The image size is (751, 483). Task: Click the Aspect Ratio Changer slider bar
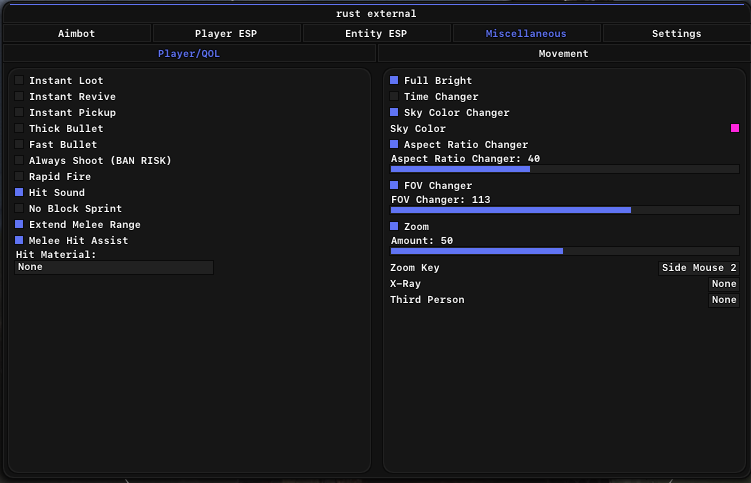pyautogui.click(x=565, y=169)
